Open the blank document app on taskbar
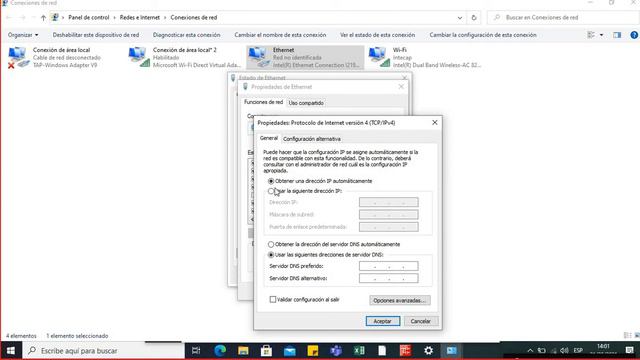Screen dimensions: 640x360 382,351
